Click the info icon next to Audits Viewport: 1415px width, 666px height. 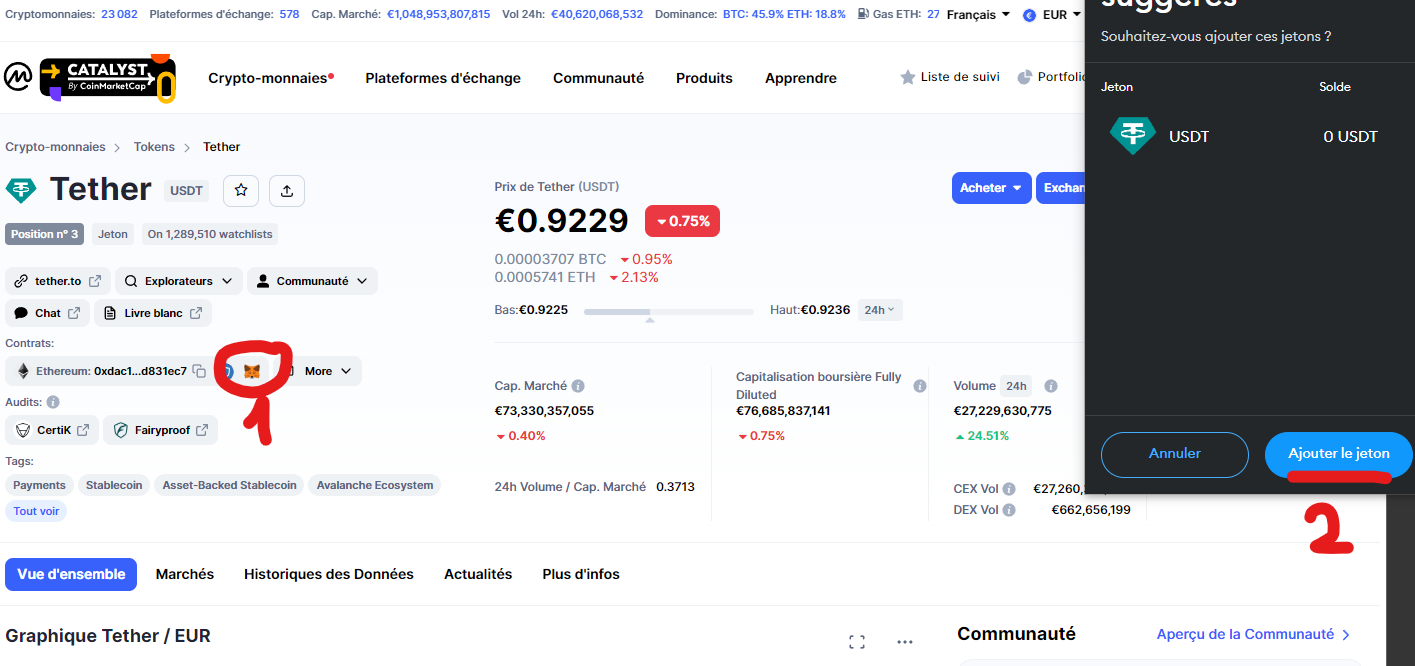tap(53, 402)
